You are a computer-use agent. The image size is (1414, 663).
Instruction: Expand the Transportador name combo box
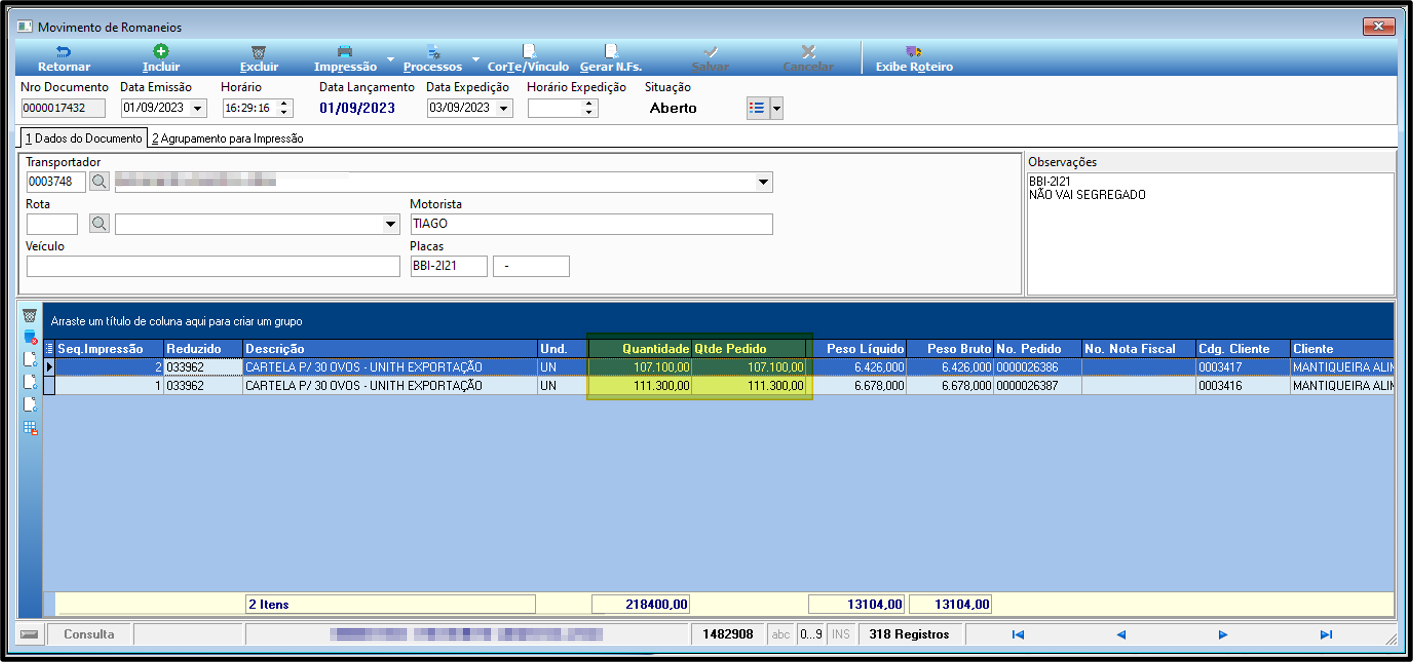(764, 182)
